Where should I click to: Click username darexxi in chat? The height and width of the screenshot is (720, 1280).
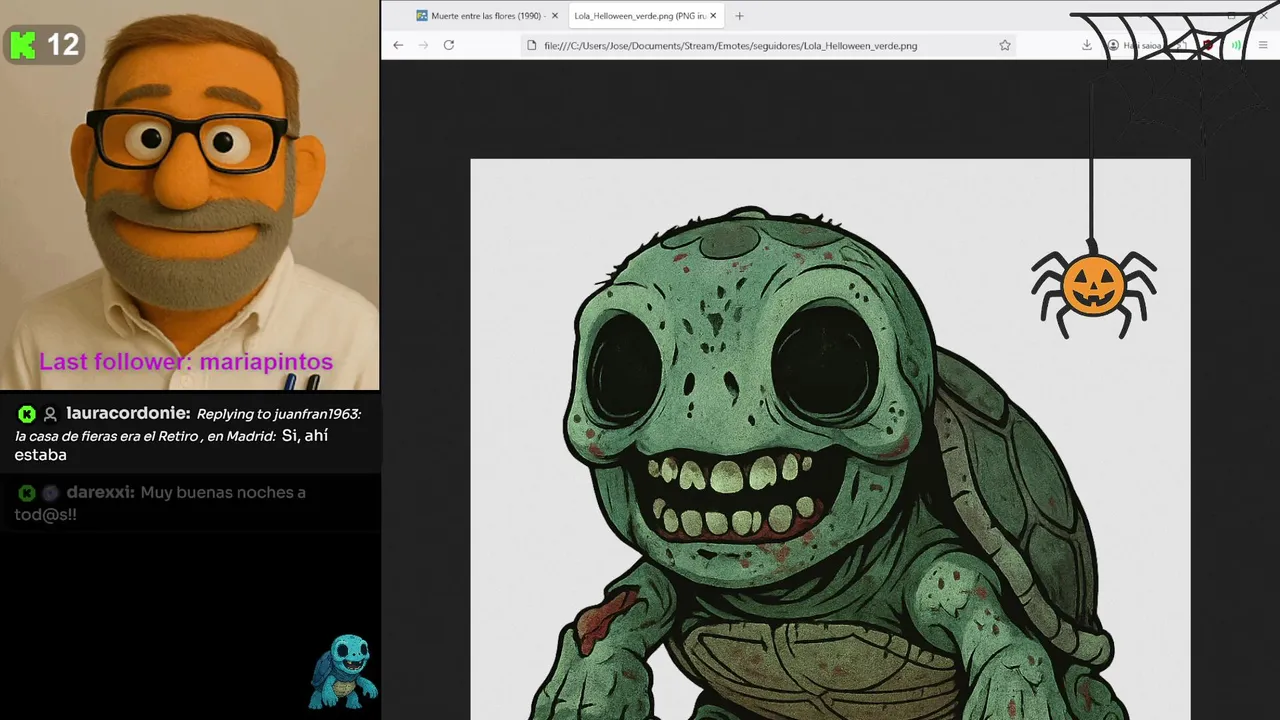click(101, 492)
